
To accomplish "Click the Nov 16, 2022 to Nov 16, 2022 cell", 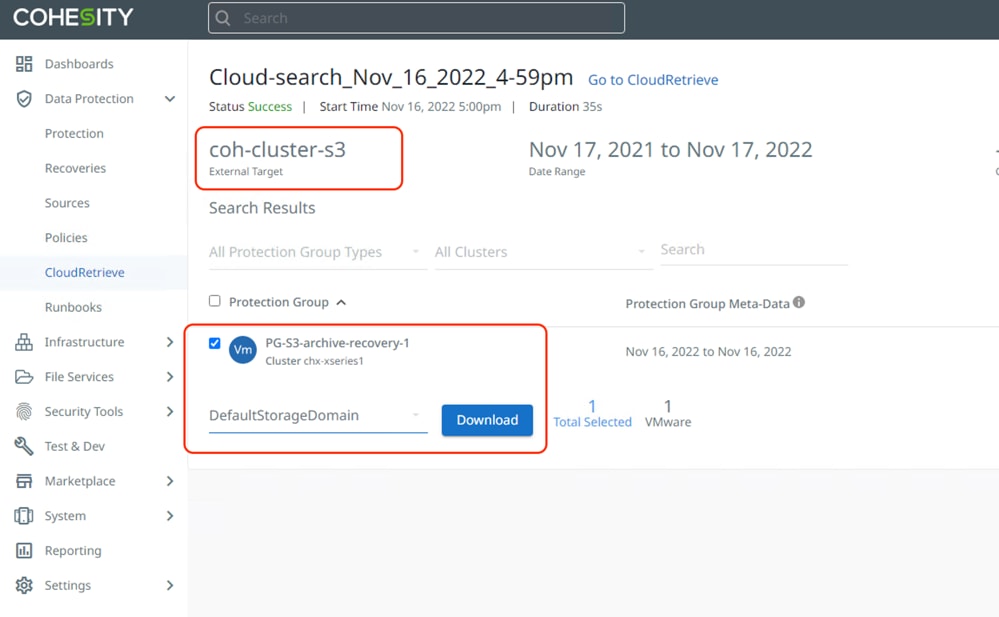I will pyautogui.click(x=708, y=352).
